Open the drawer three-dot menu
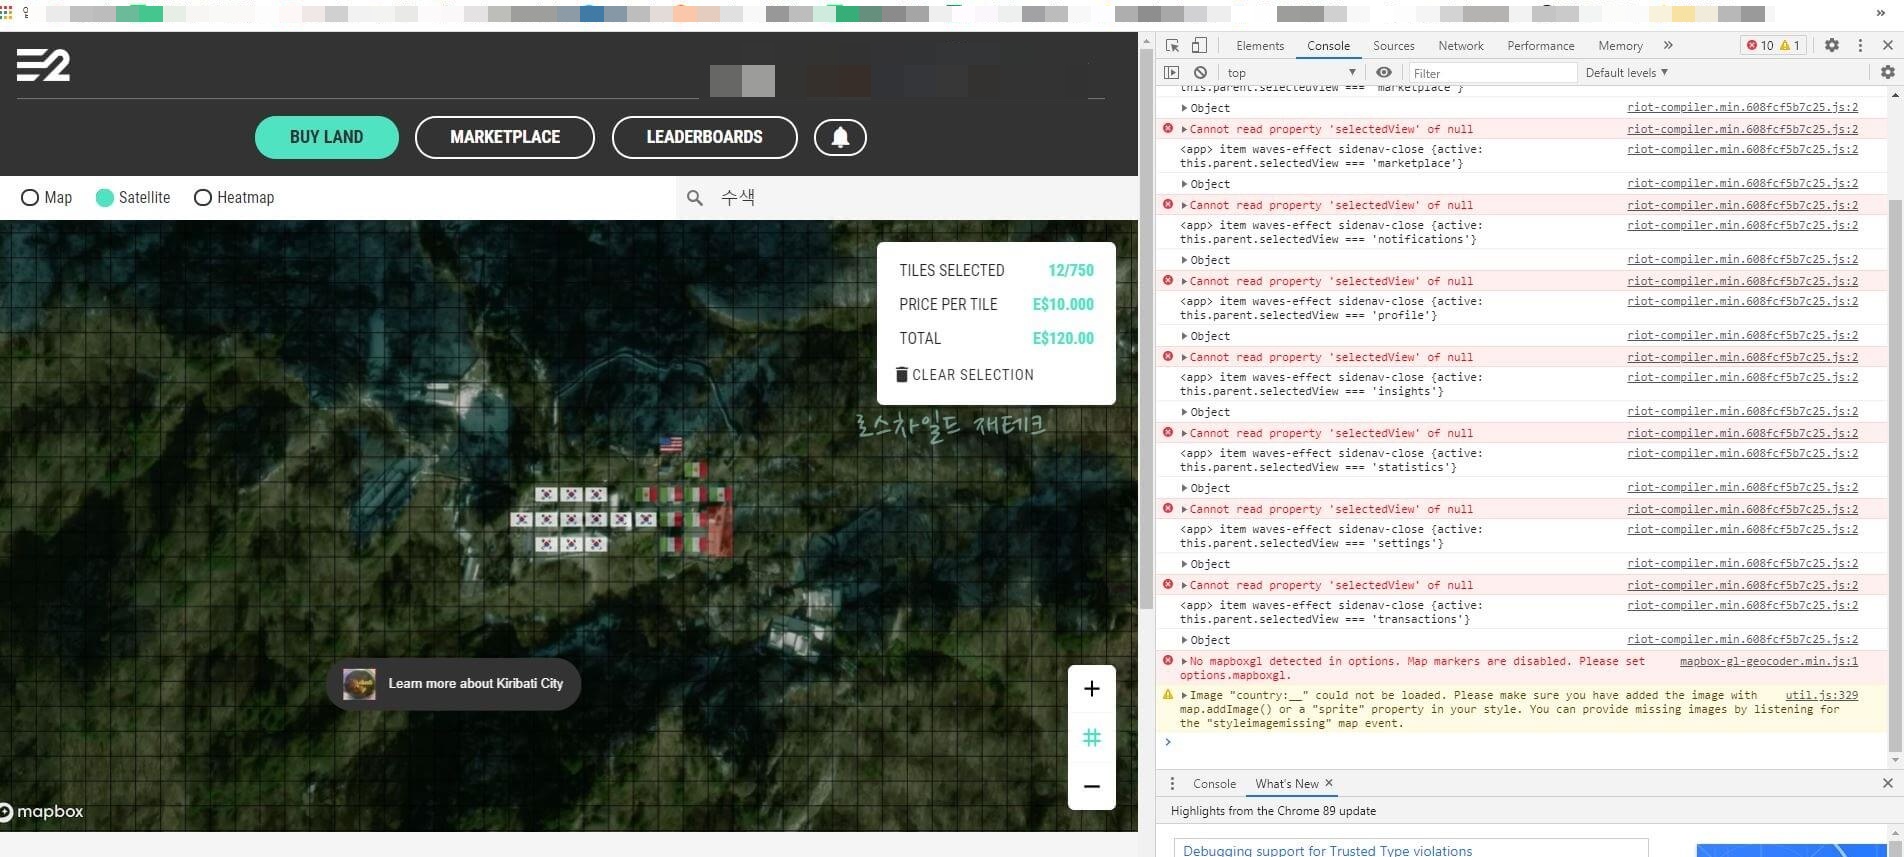1904x857 pixels. click(x=1172, y=783)
